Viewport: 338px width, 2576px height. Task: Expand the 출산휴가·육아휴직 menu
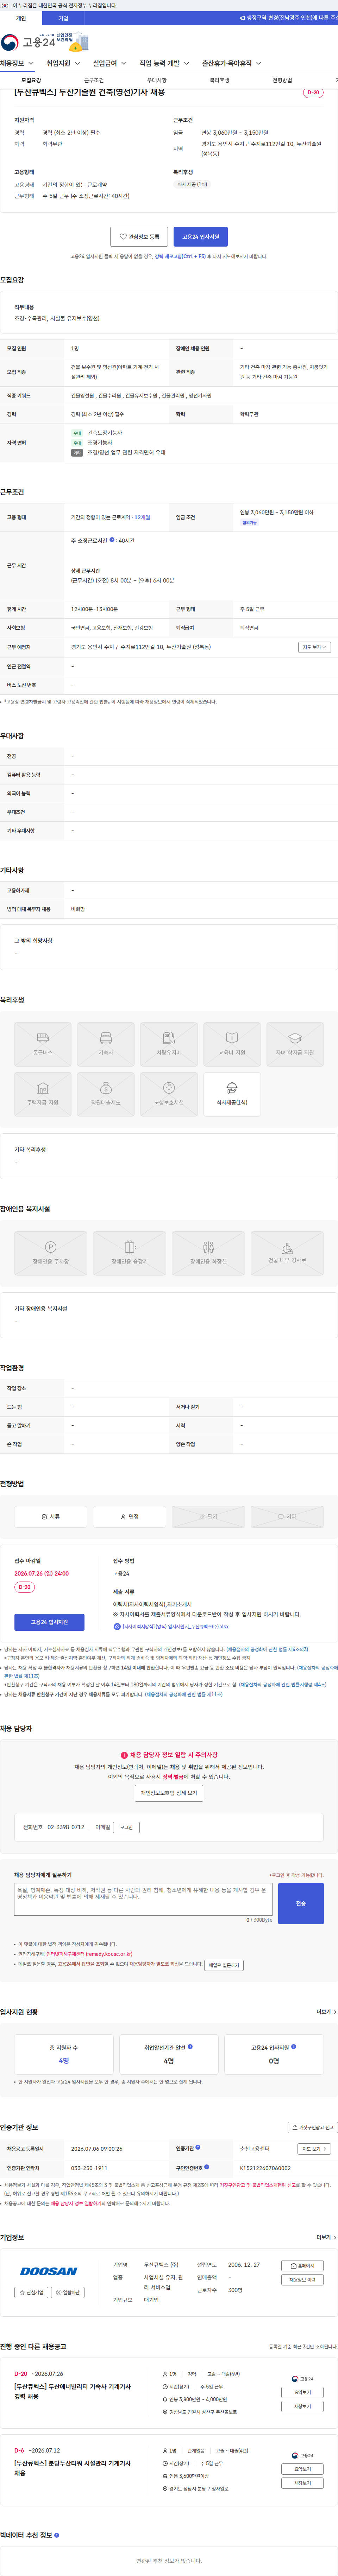(232, 63)
